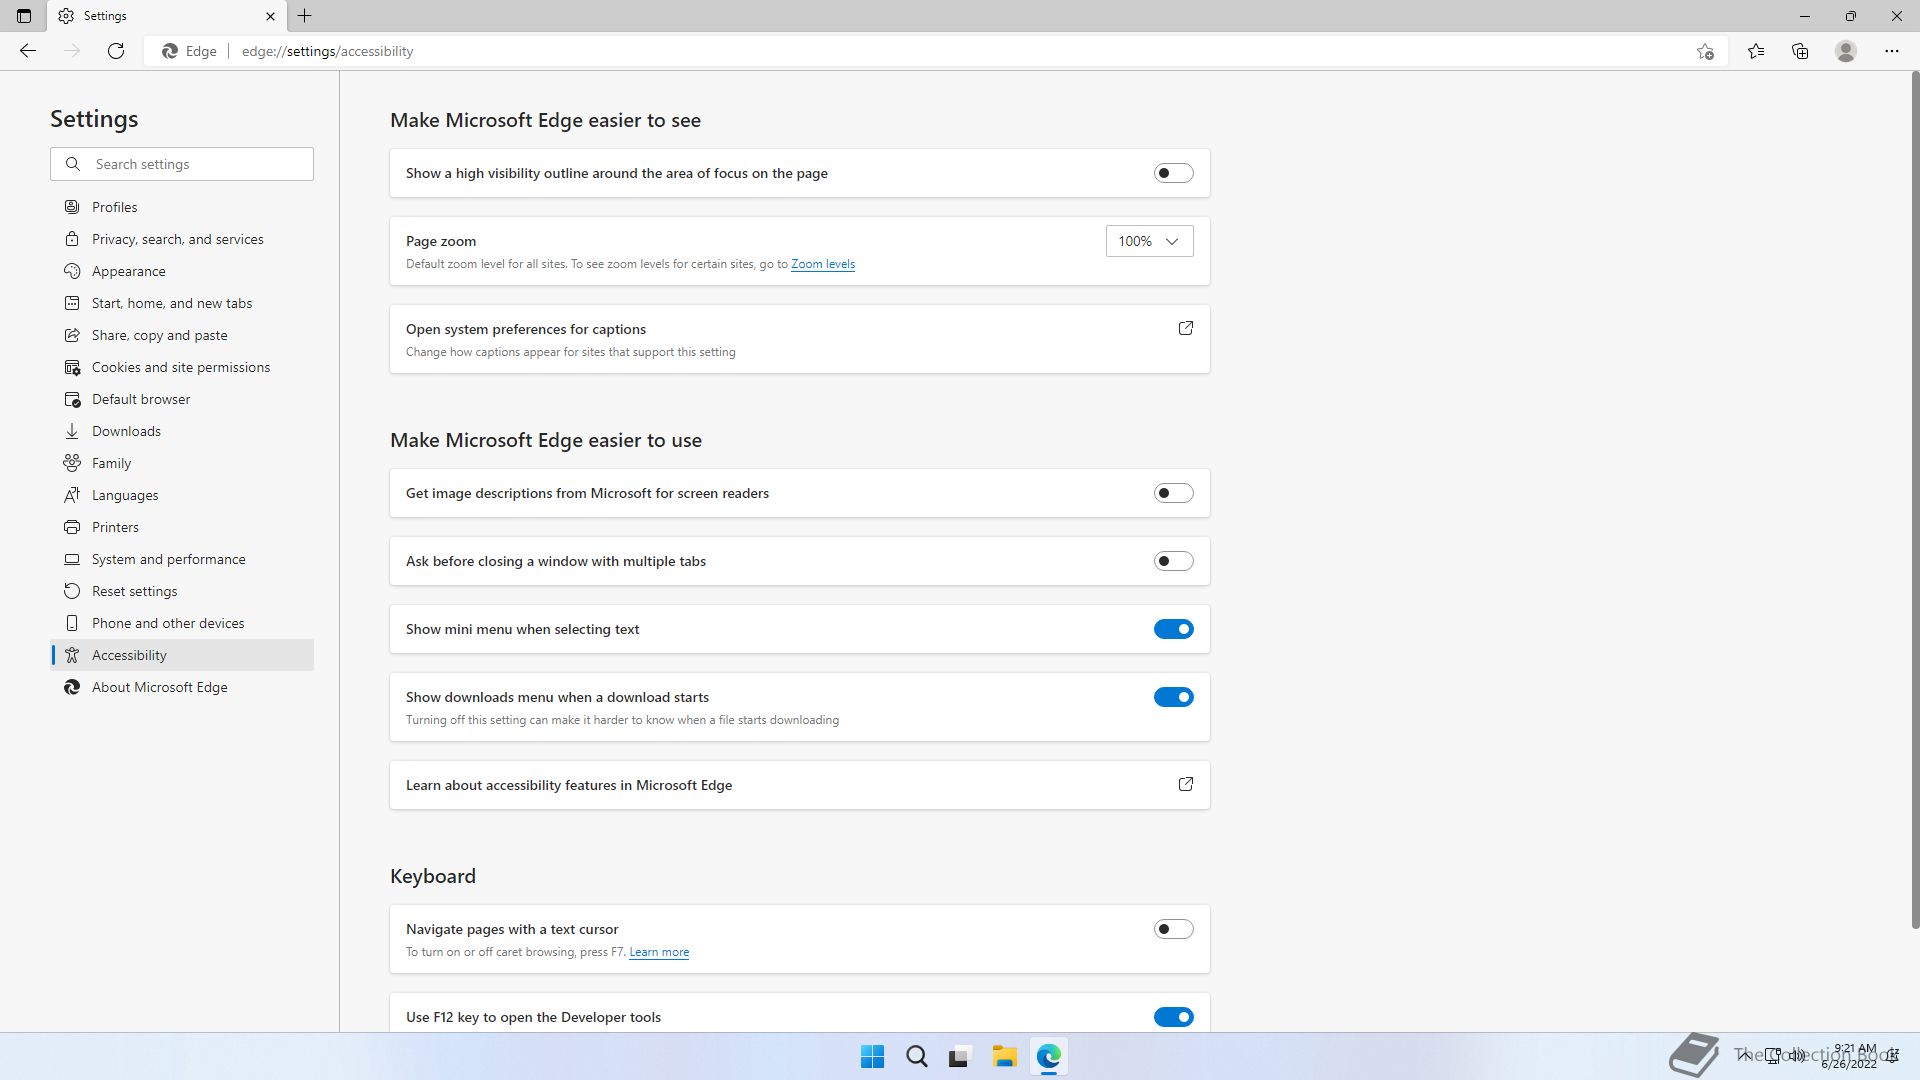The height and width of the screenshot is (1080, 1920).
Task: Click the Family sidebar icon
Action: pos(72,463)
